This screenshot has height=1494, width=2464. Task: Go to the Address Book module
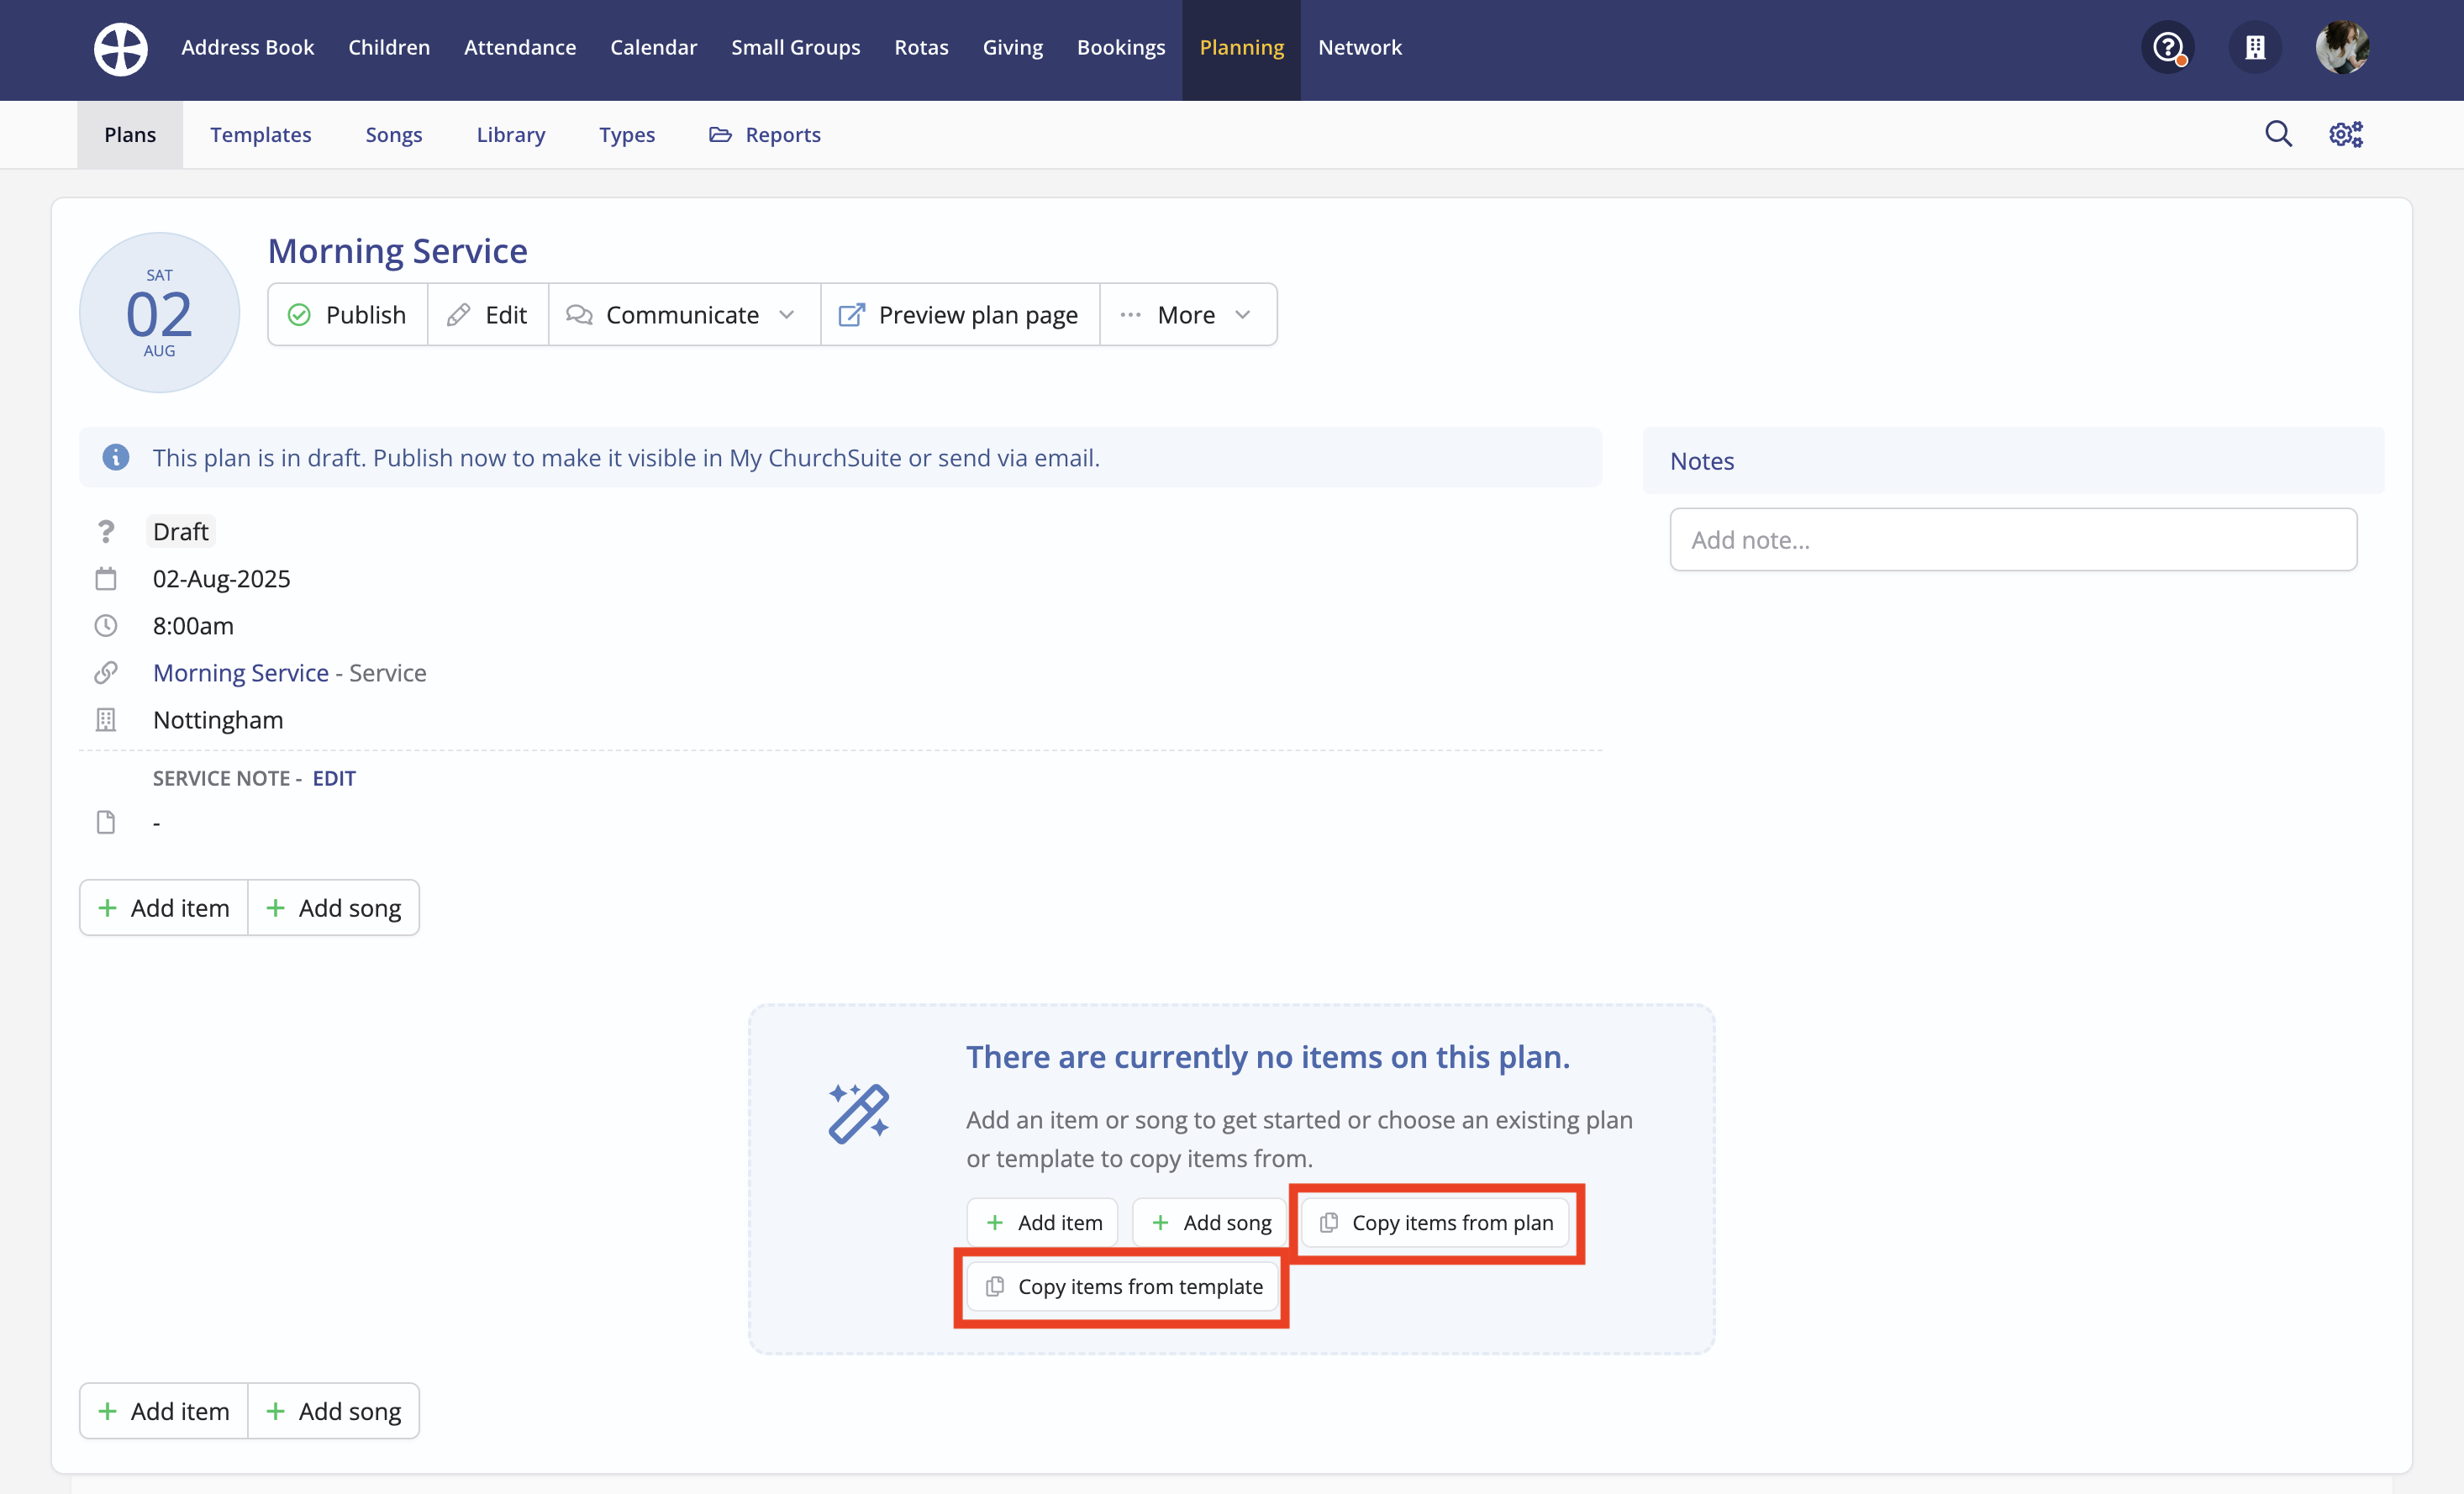(247, 48)
